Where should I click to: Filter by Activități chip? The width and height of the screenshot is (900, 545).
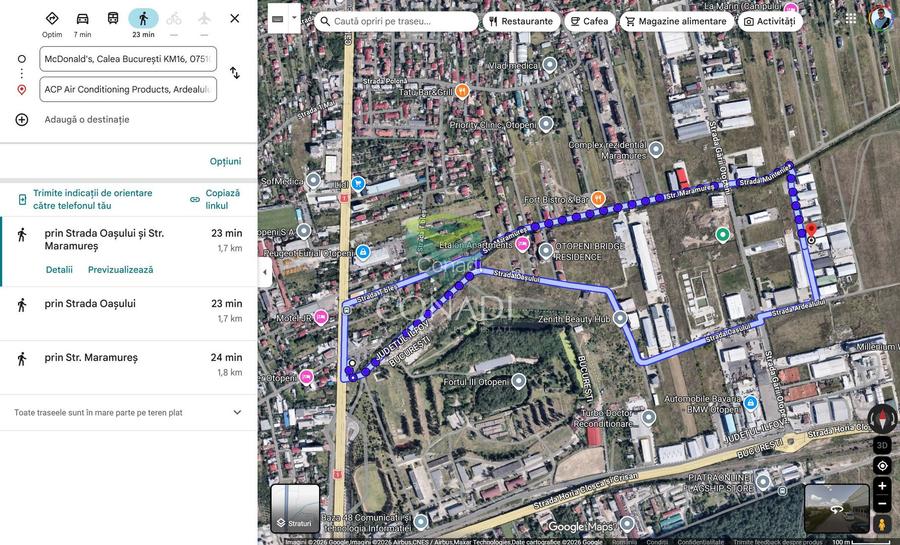pos(770,21)
